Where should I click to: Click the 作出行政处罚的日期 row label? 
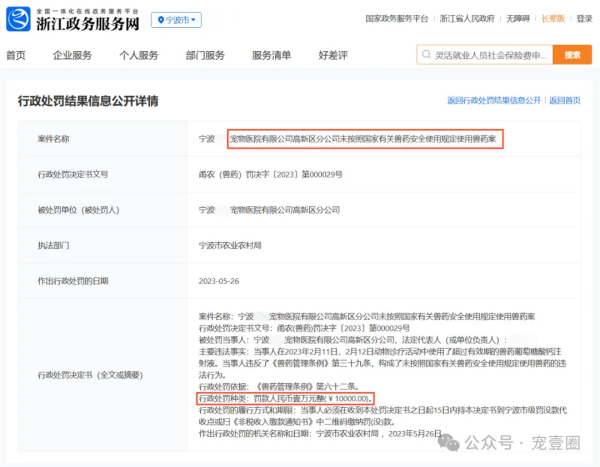73,281
